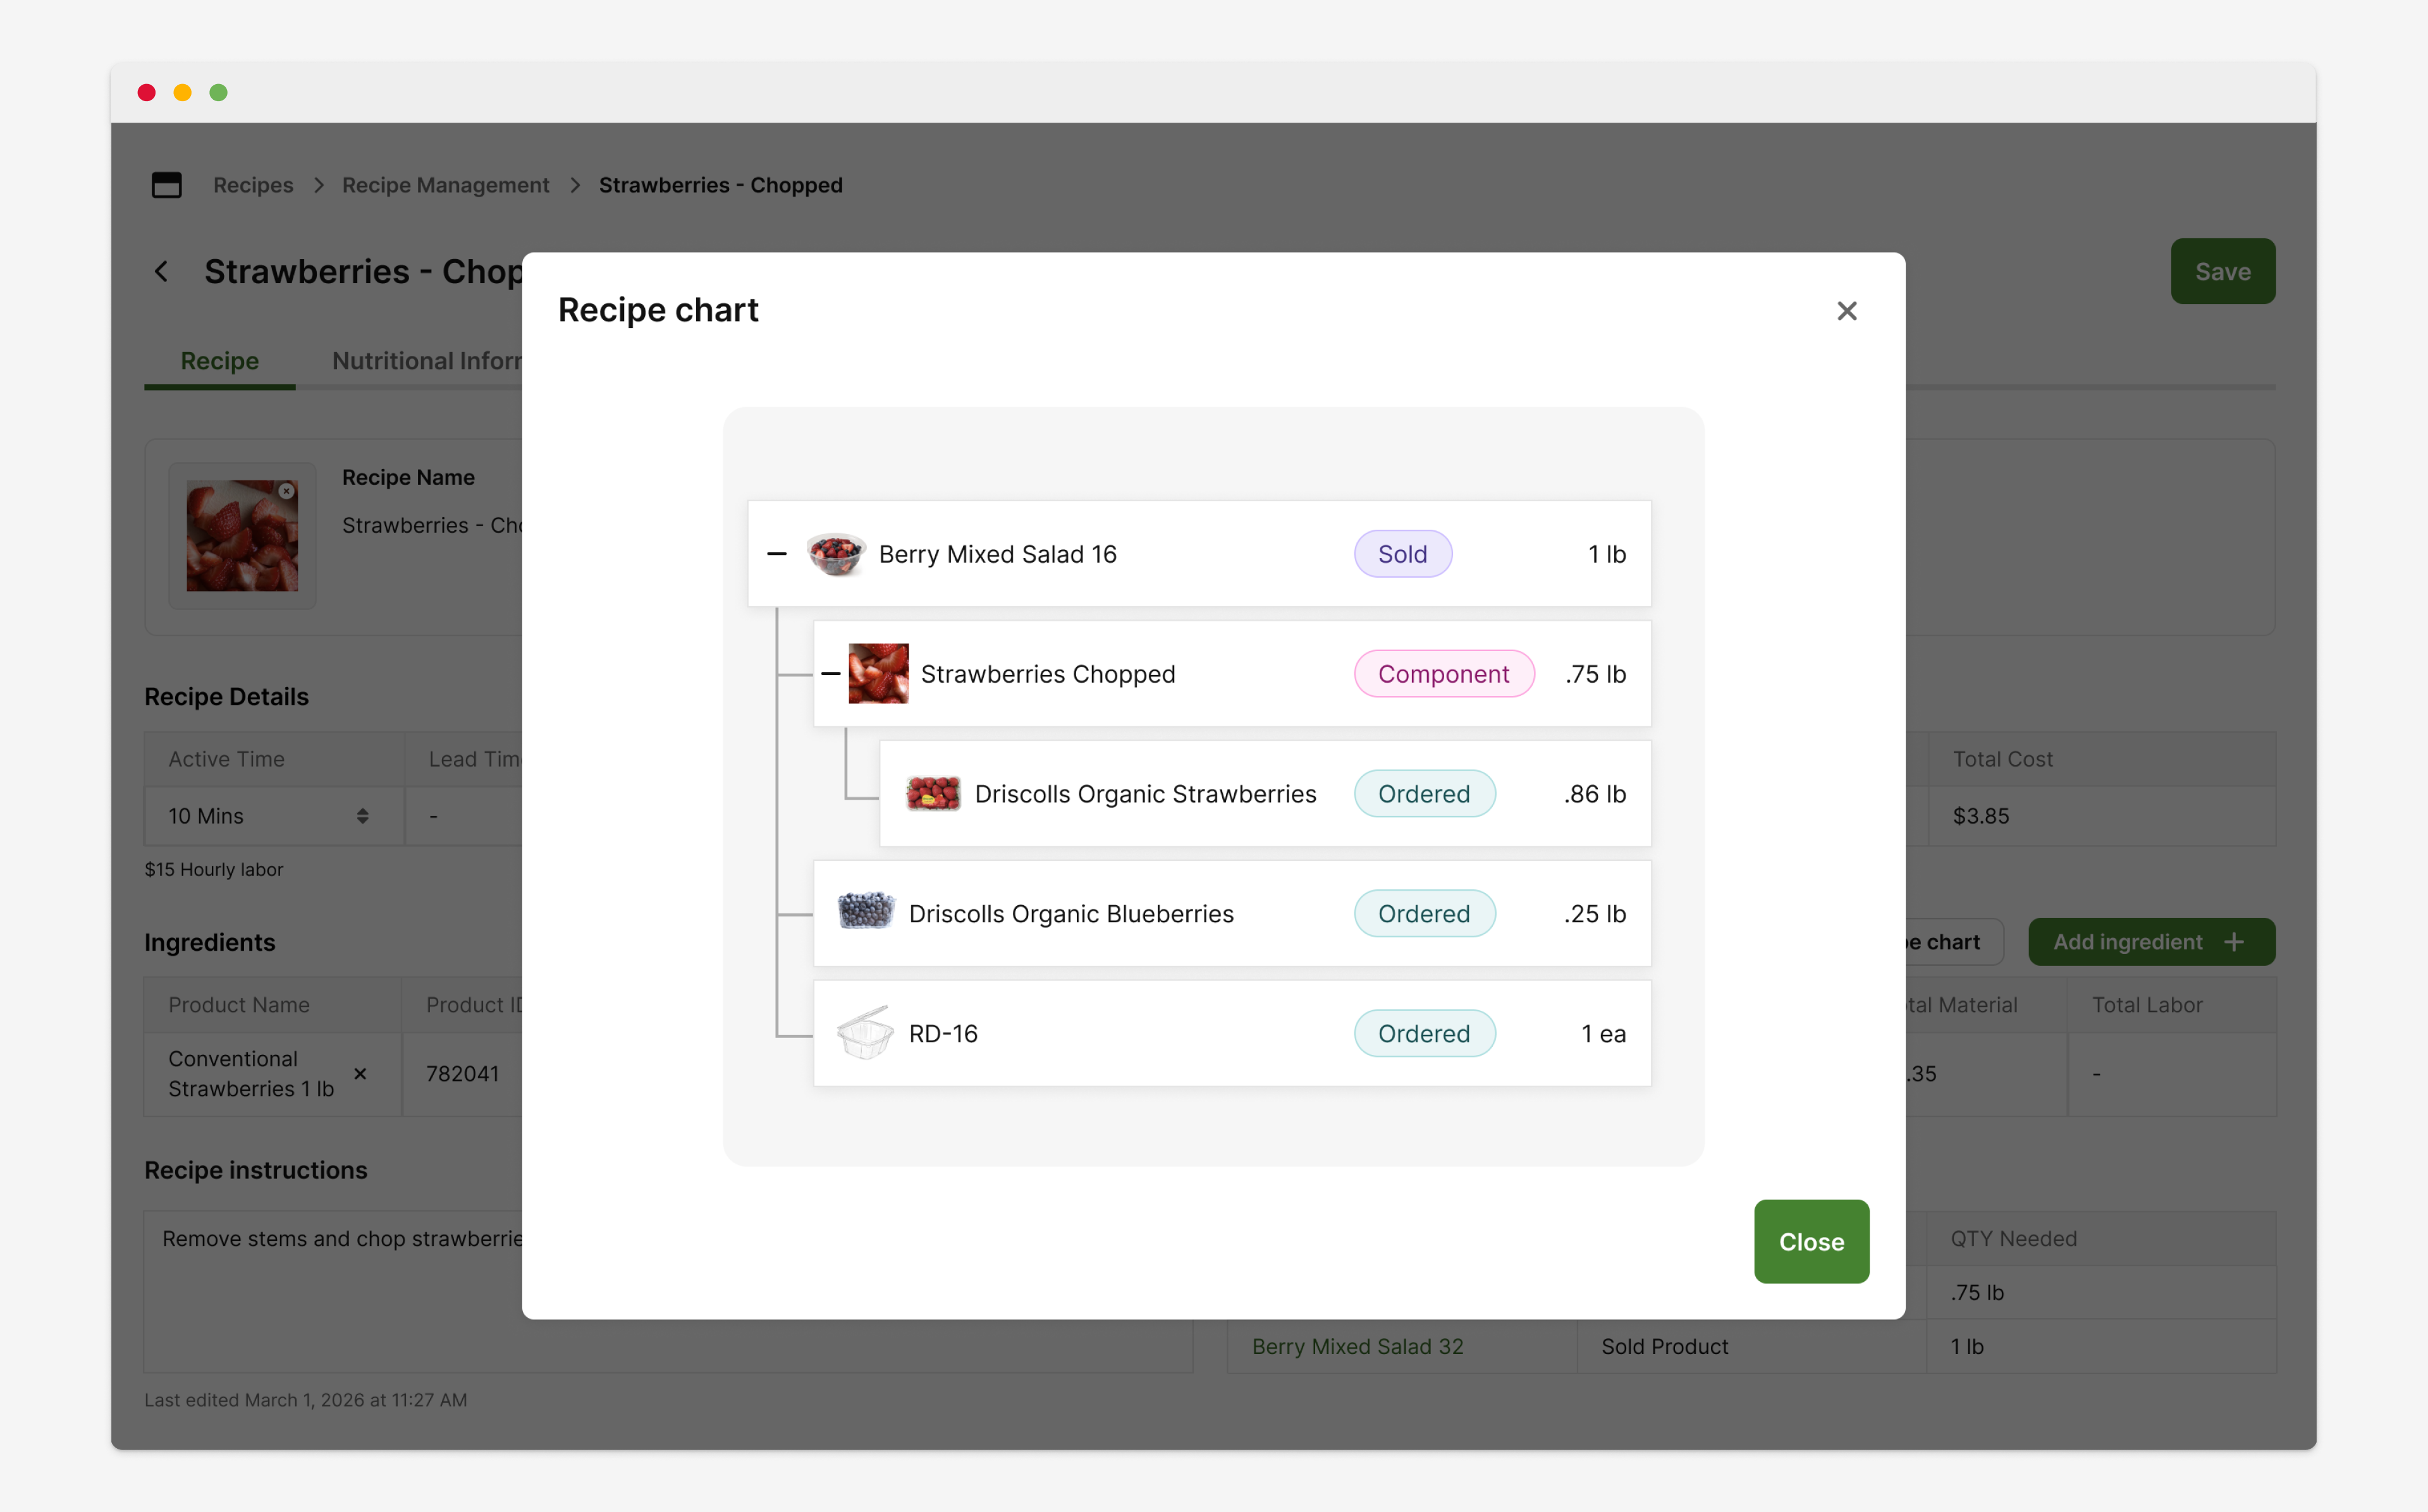The image size is (2428, 1512).
Task: Collapse the Berry Mixed Salad 16 row
Action: coord(777,554)
